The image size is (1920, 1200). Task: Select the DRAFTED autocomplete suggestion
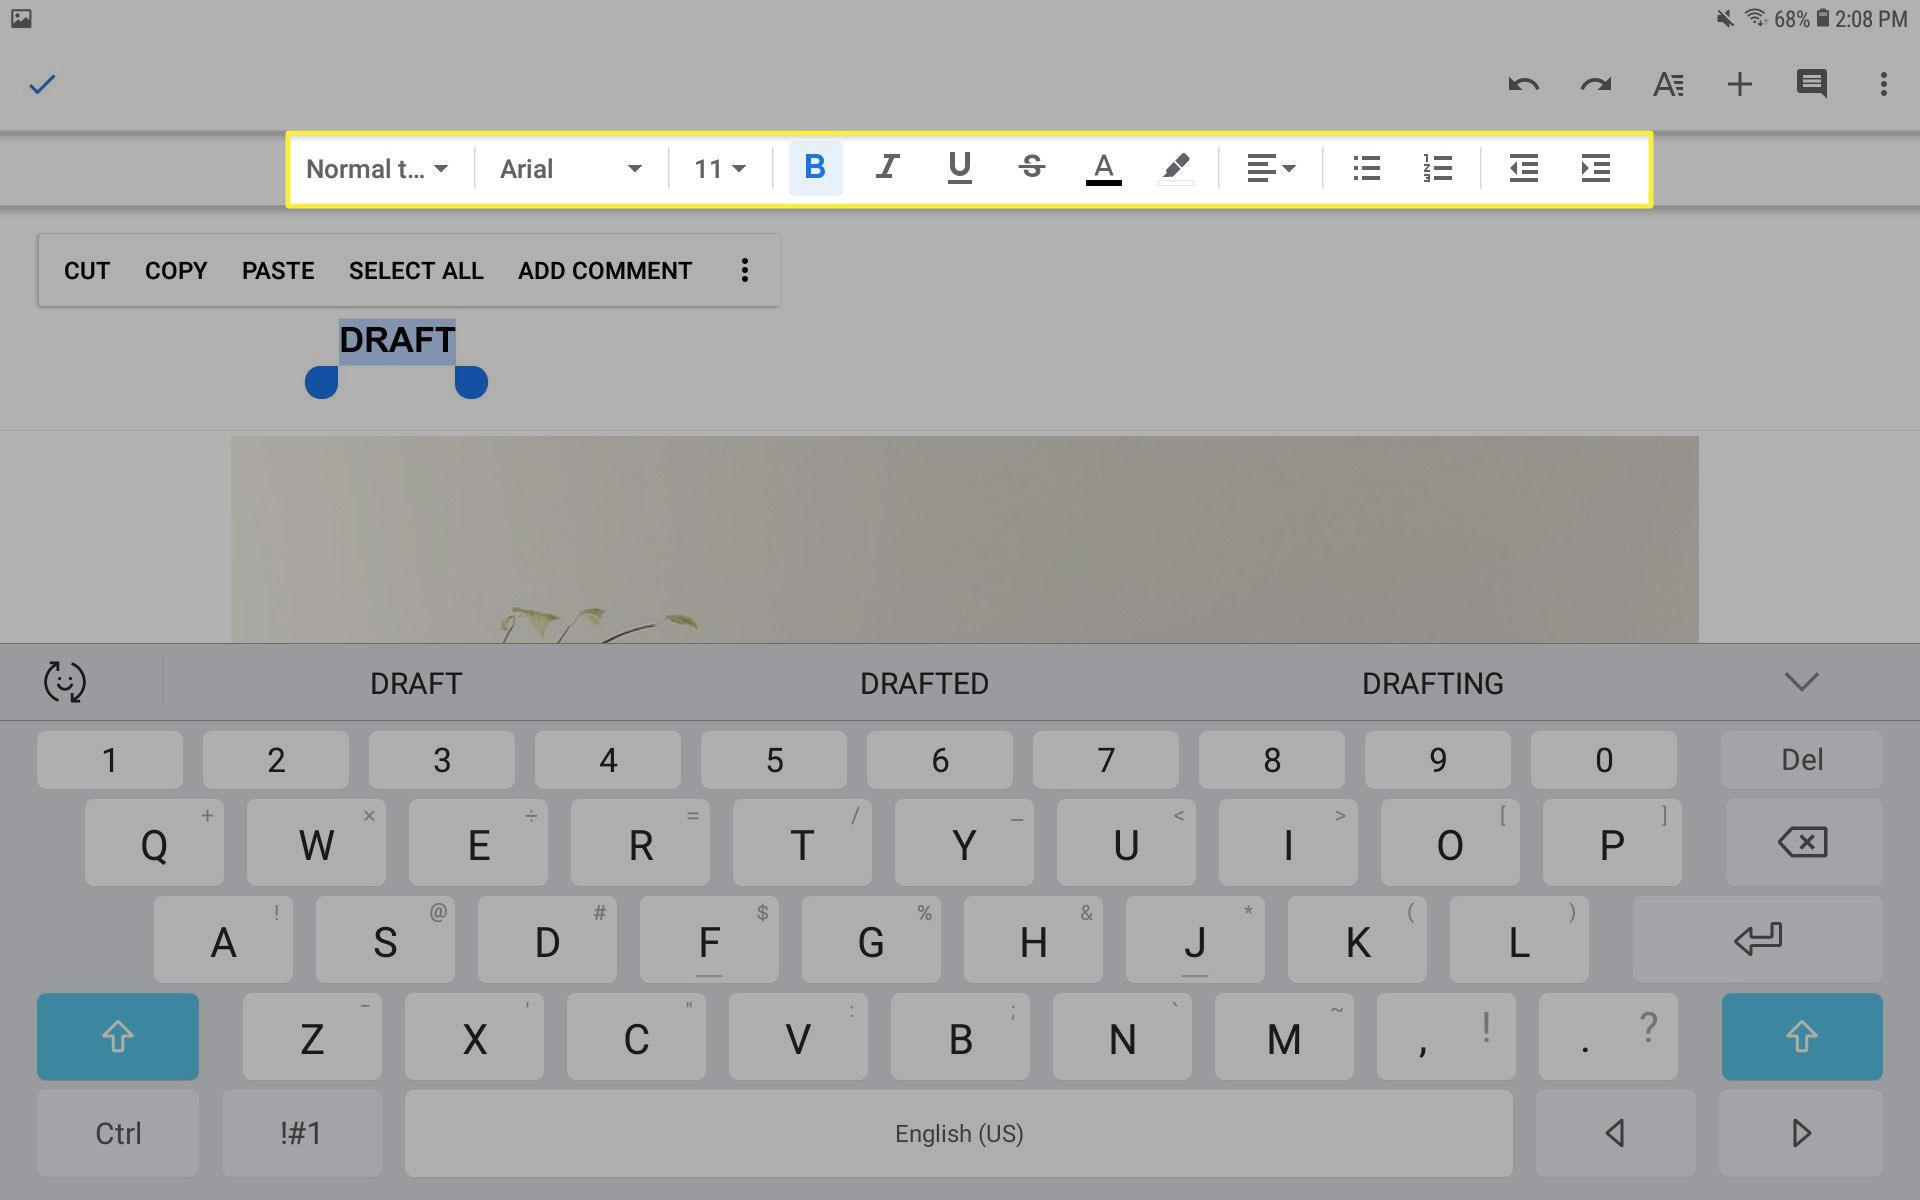pyautogui.click(x=923, y=682)
